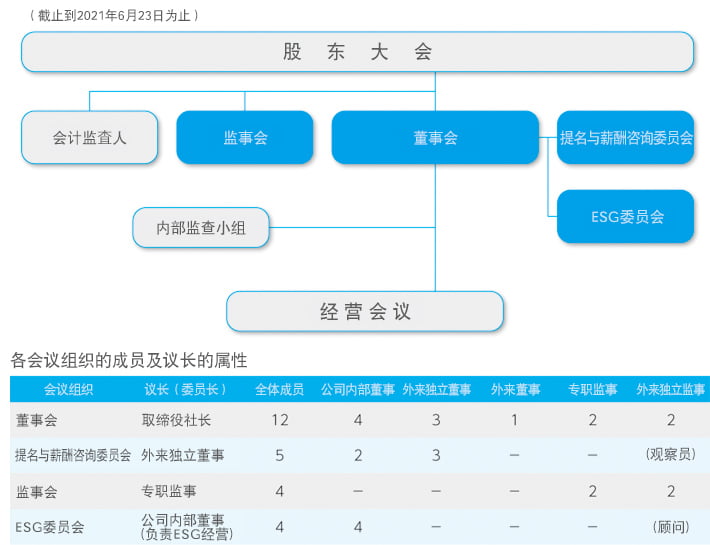Click the value 1 under 外来董事

point(514,420)
